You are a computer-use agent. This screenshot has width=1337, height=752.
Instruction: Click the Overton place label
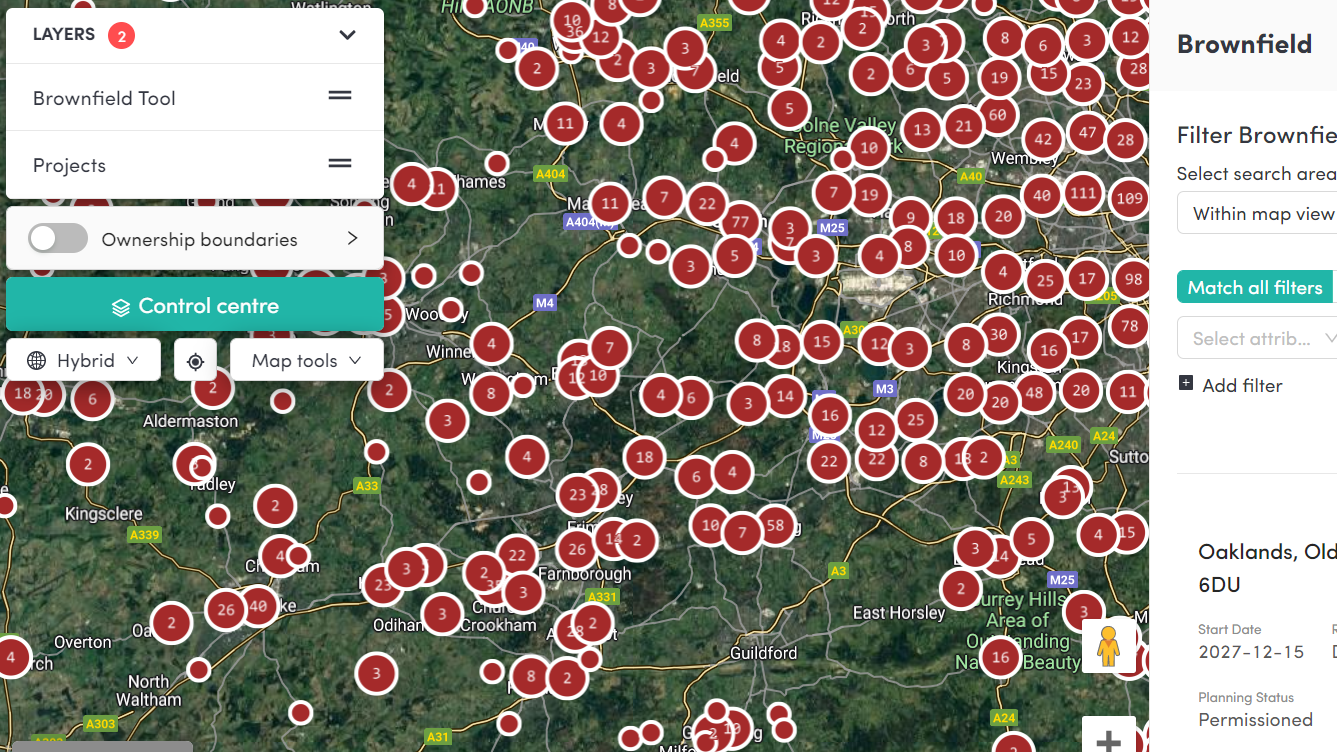[x=83, y=641]
